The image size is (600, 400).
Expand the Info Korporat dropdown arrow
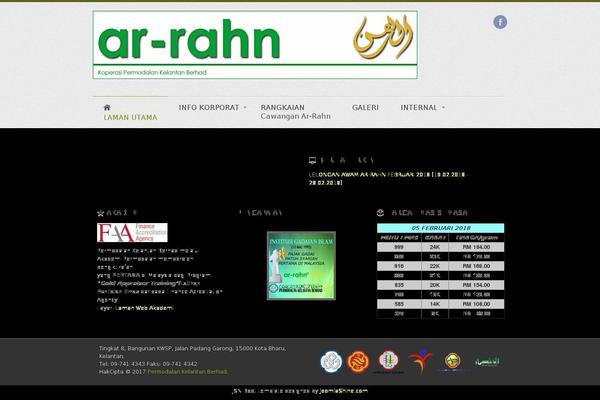[245, 108]
